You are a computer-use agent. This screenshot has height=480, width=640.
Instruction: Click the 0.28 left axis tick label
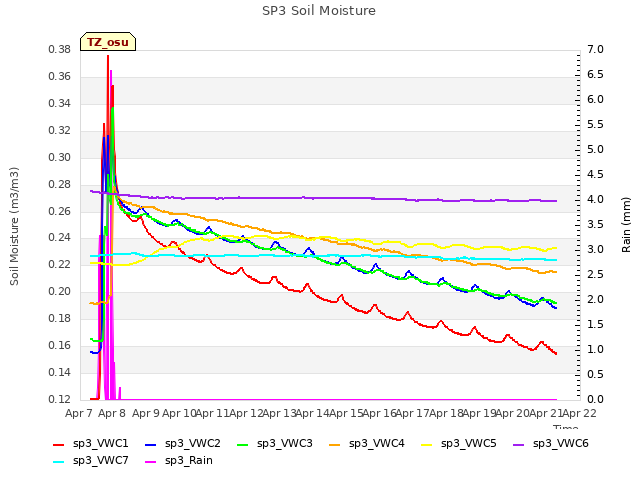[60, 184]
